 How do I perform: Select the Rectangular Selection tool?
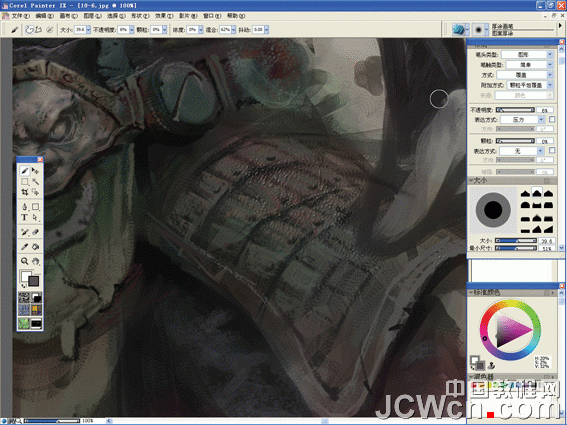coord(24,182)
